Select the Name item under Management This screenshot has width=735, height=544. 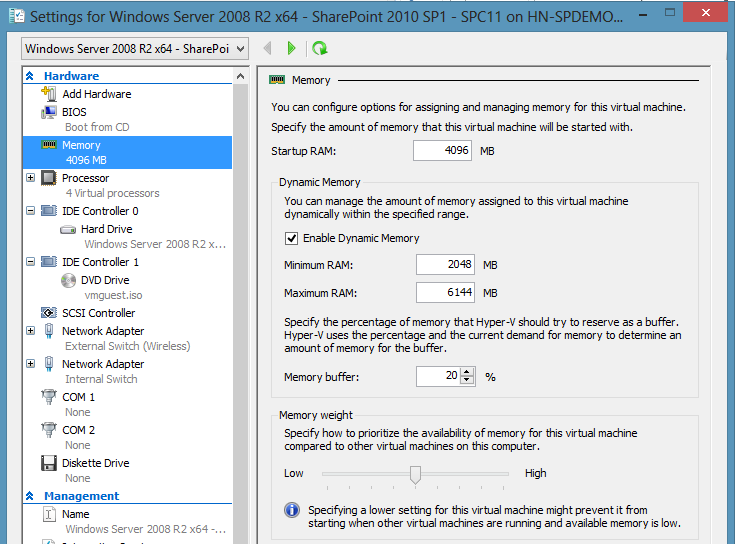click(x=75, y=514)
